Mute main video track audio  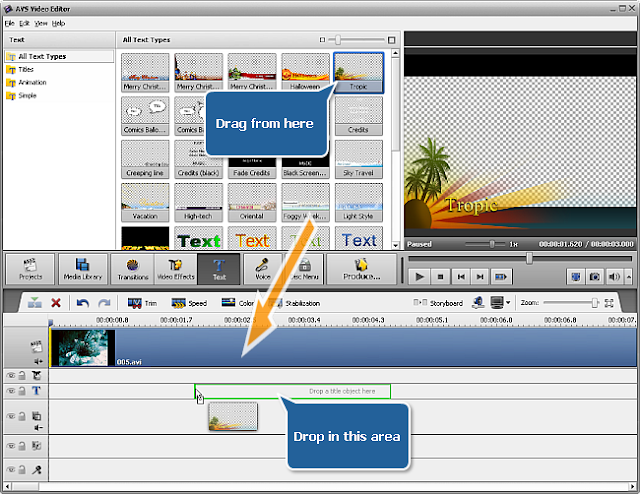(x=38, y=361)
